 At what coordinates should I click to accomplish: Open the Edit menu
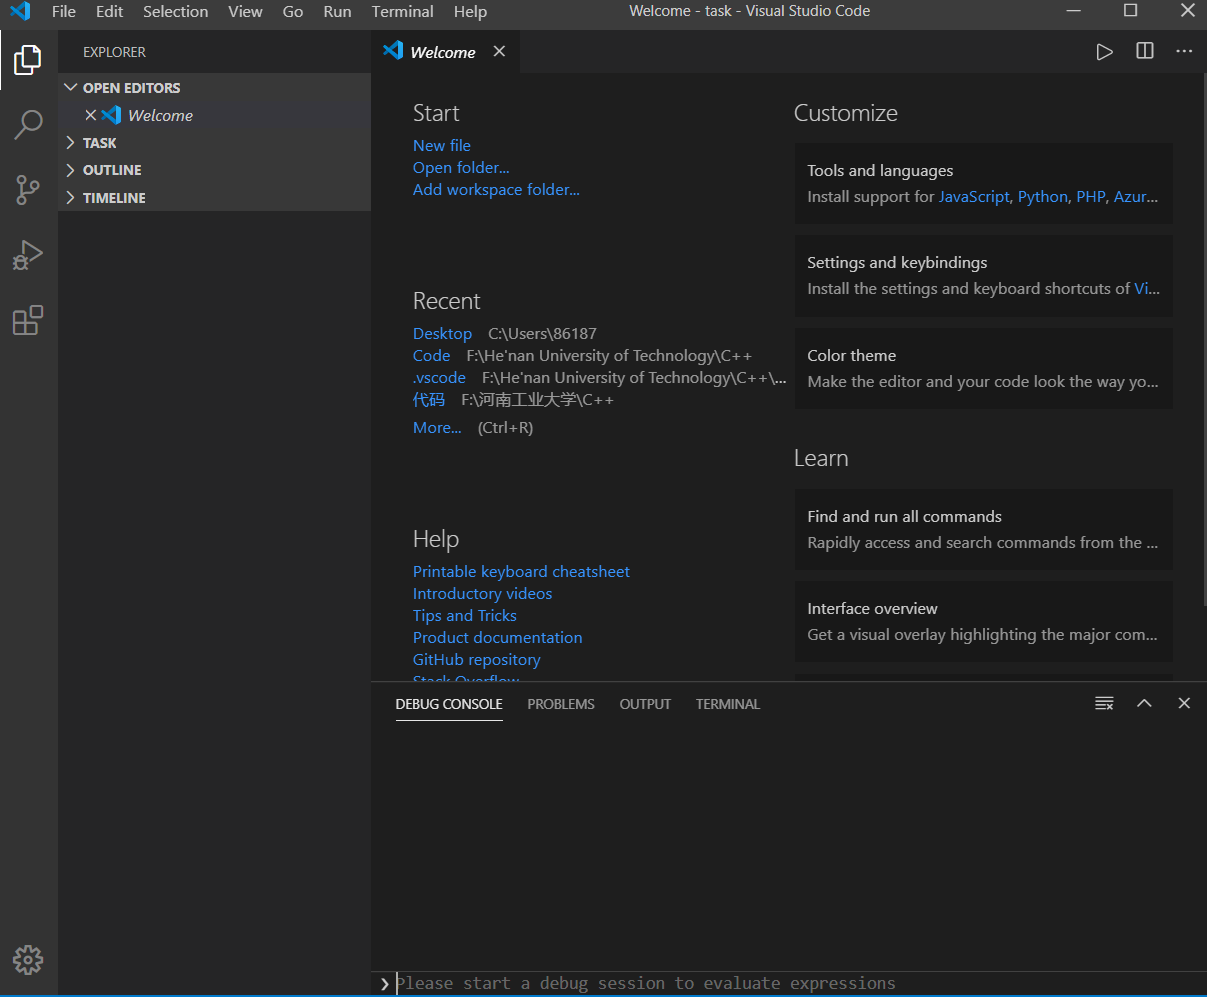109,12
